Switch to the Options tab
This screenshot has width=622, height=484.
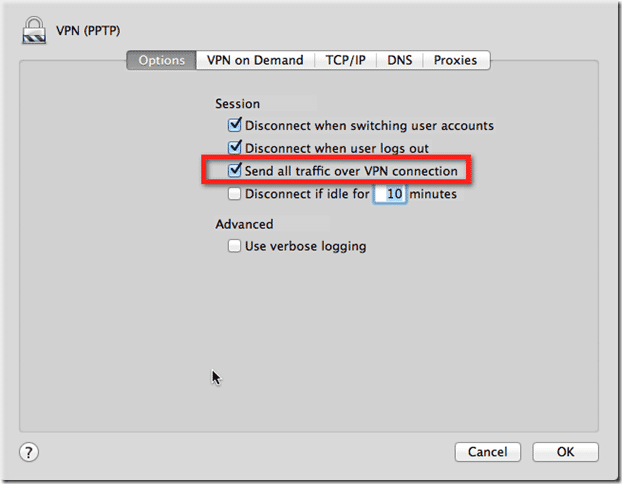[161, 60]
